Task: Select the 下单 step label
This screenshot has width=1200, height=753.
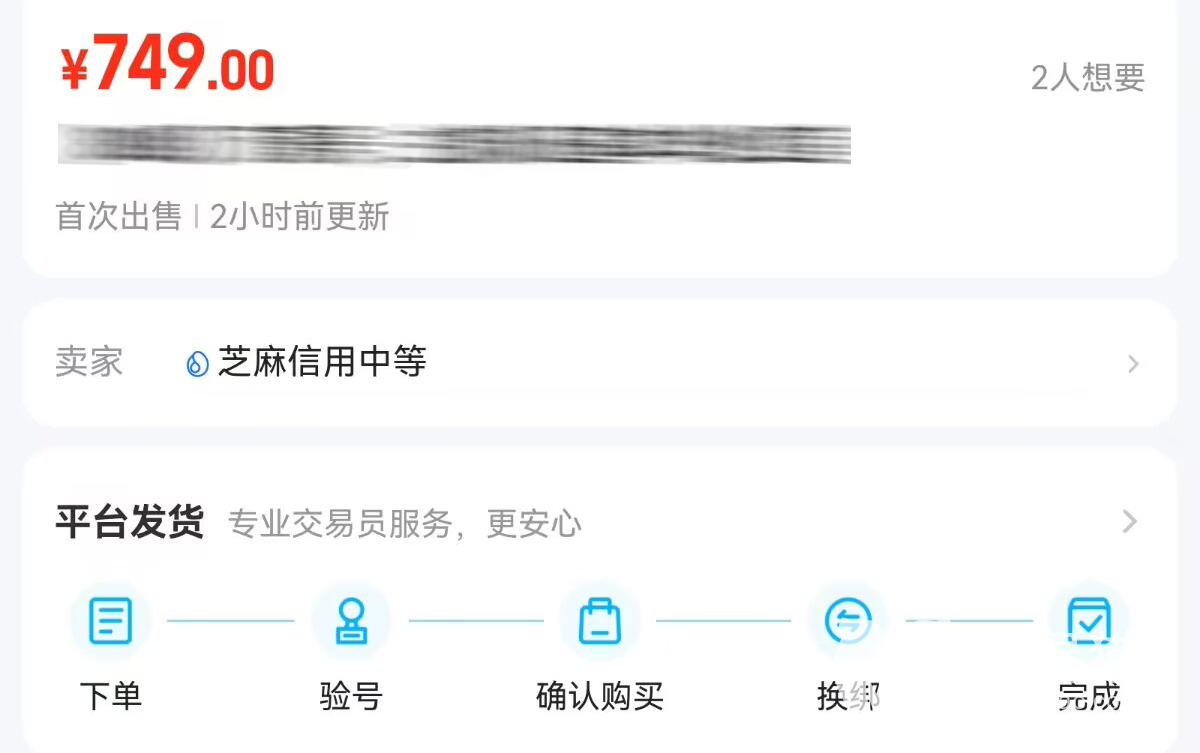Action: pyautogui.click(x=111, y=696)
